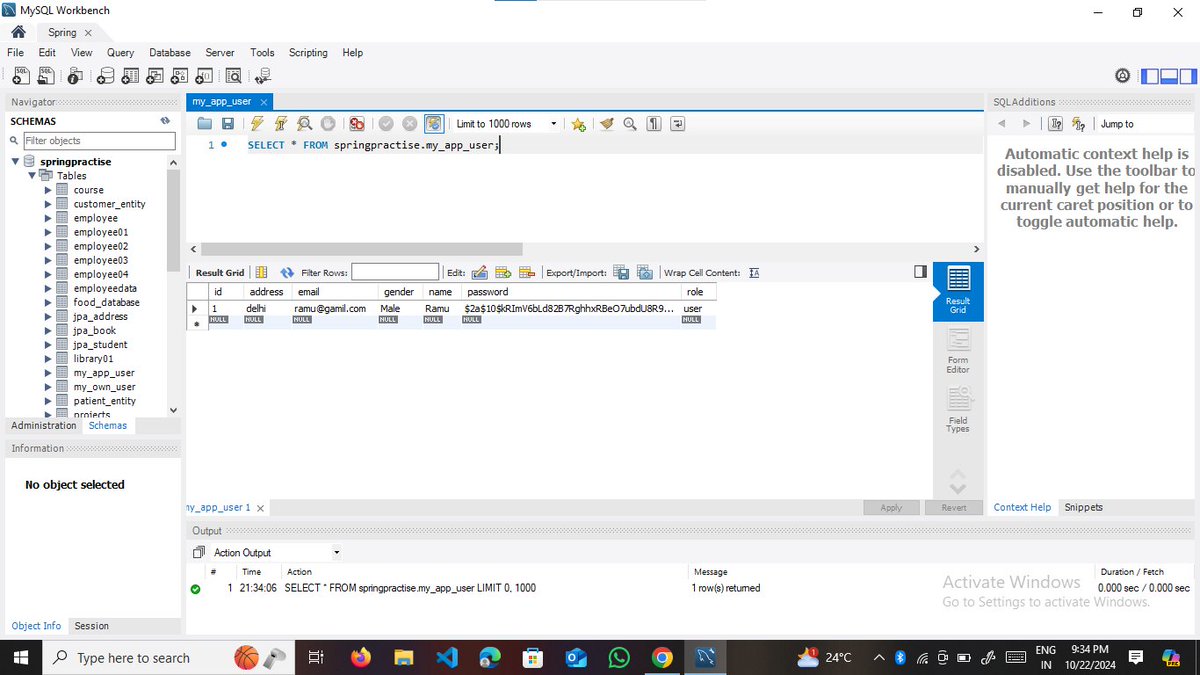
Task: Create a new schema icon
Action: (x=106, y=75)
